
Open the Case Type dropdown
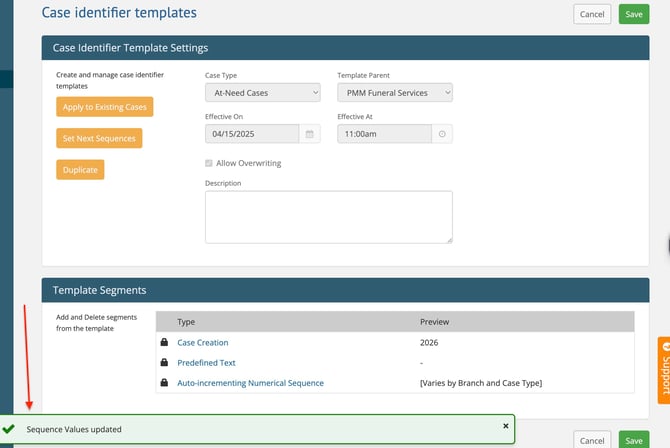pyautogui.click(x=262, y=93)
